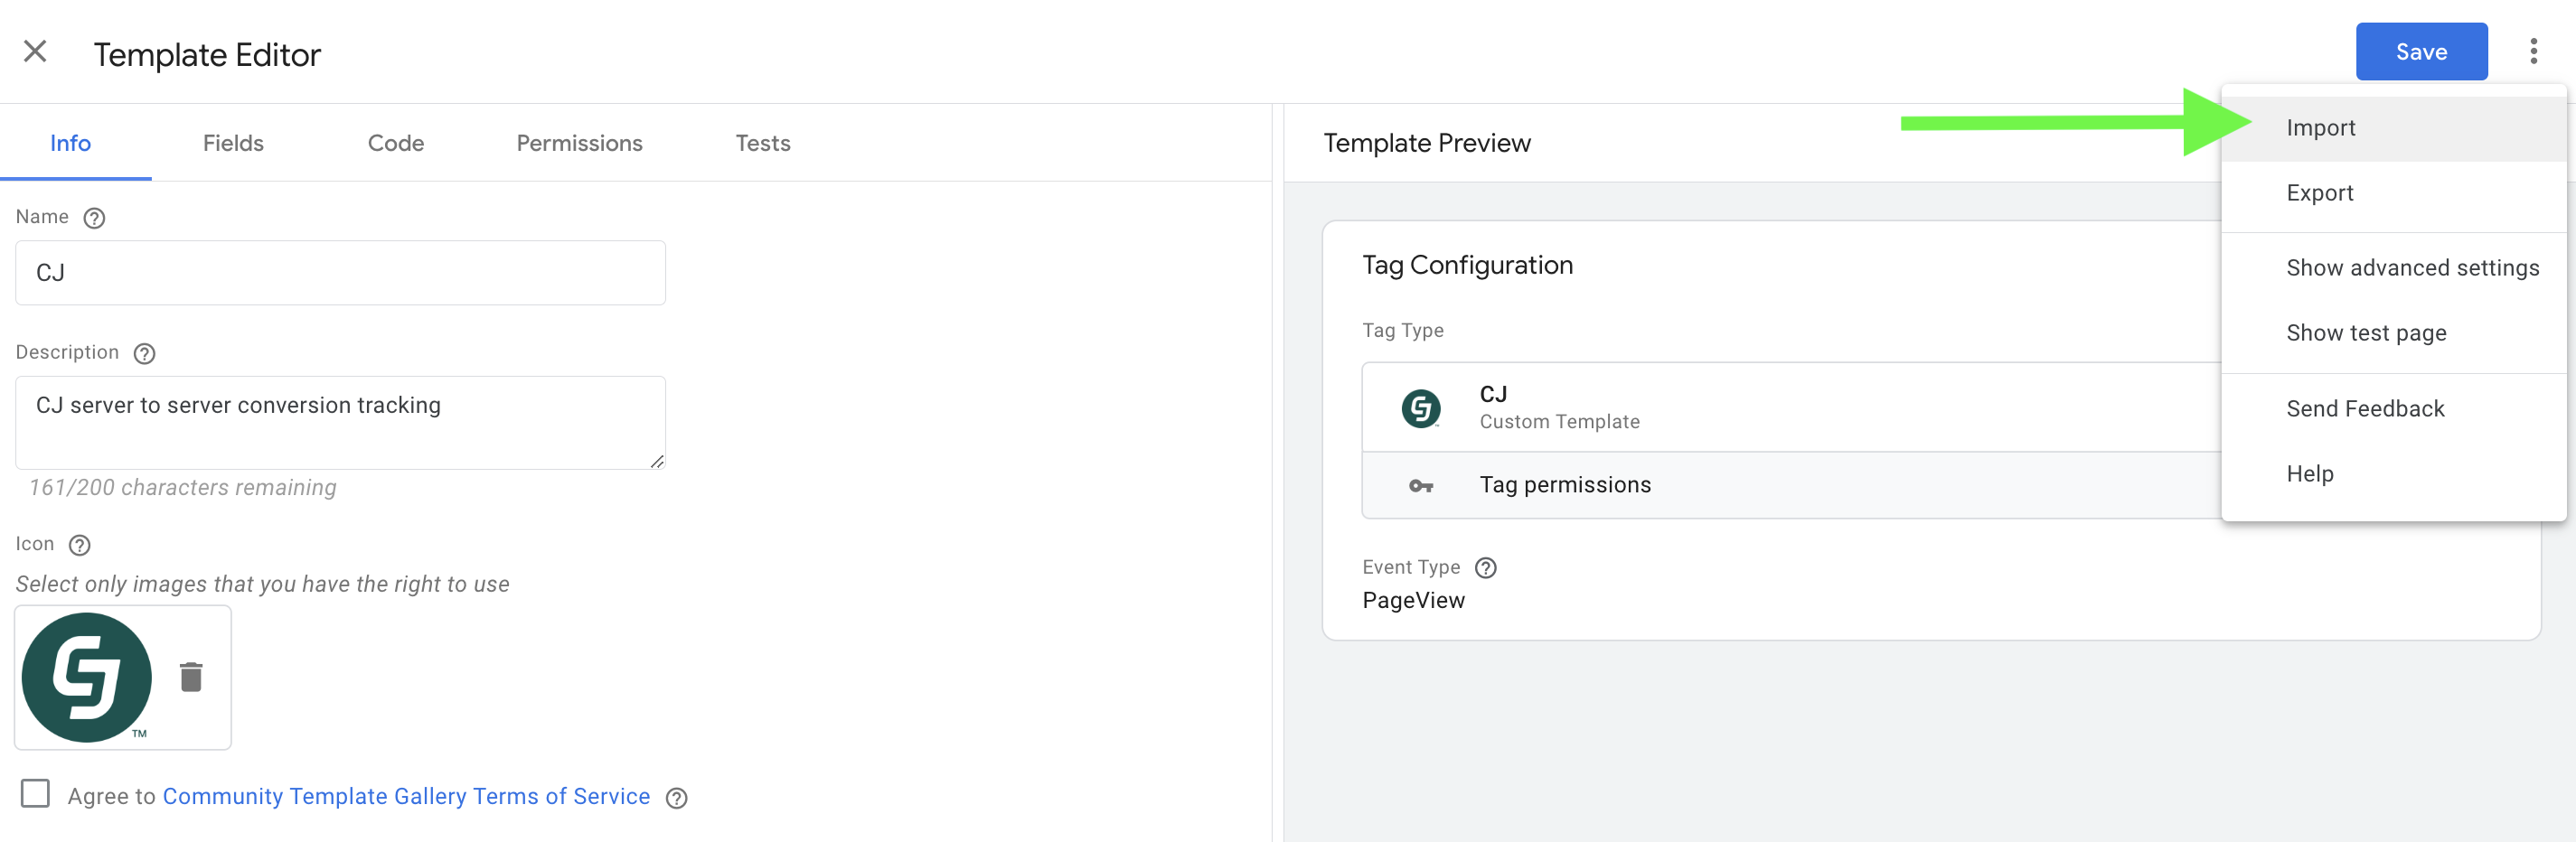Check the Agree to Terms of Service checkbox
The height and width of the screenshot is (842, 2576).
click(x=36, y=794)
